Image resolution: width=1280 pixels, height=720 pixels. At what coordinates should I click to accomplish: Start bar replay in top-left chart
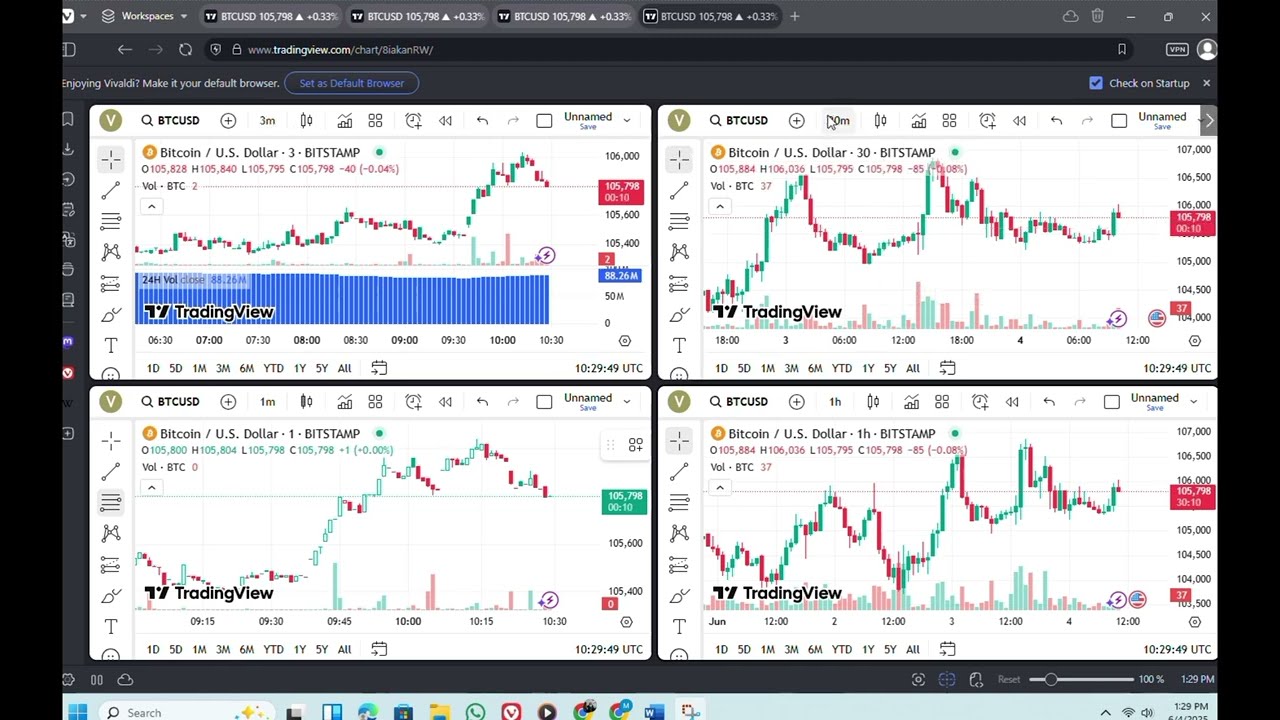coord(445,120)
